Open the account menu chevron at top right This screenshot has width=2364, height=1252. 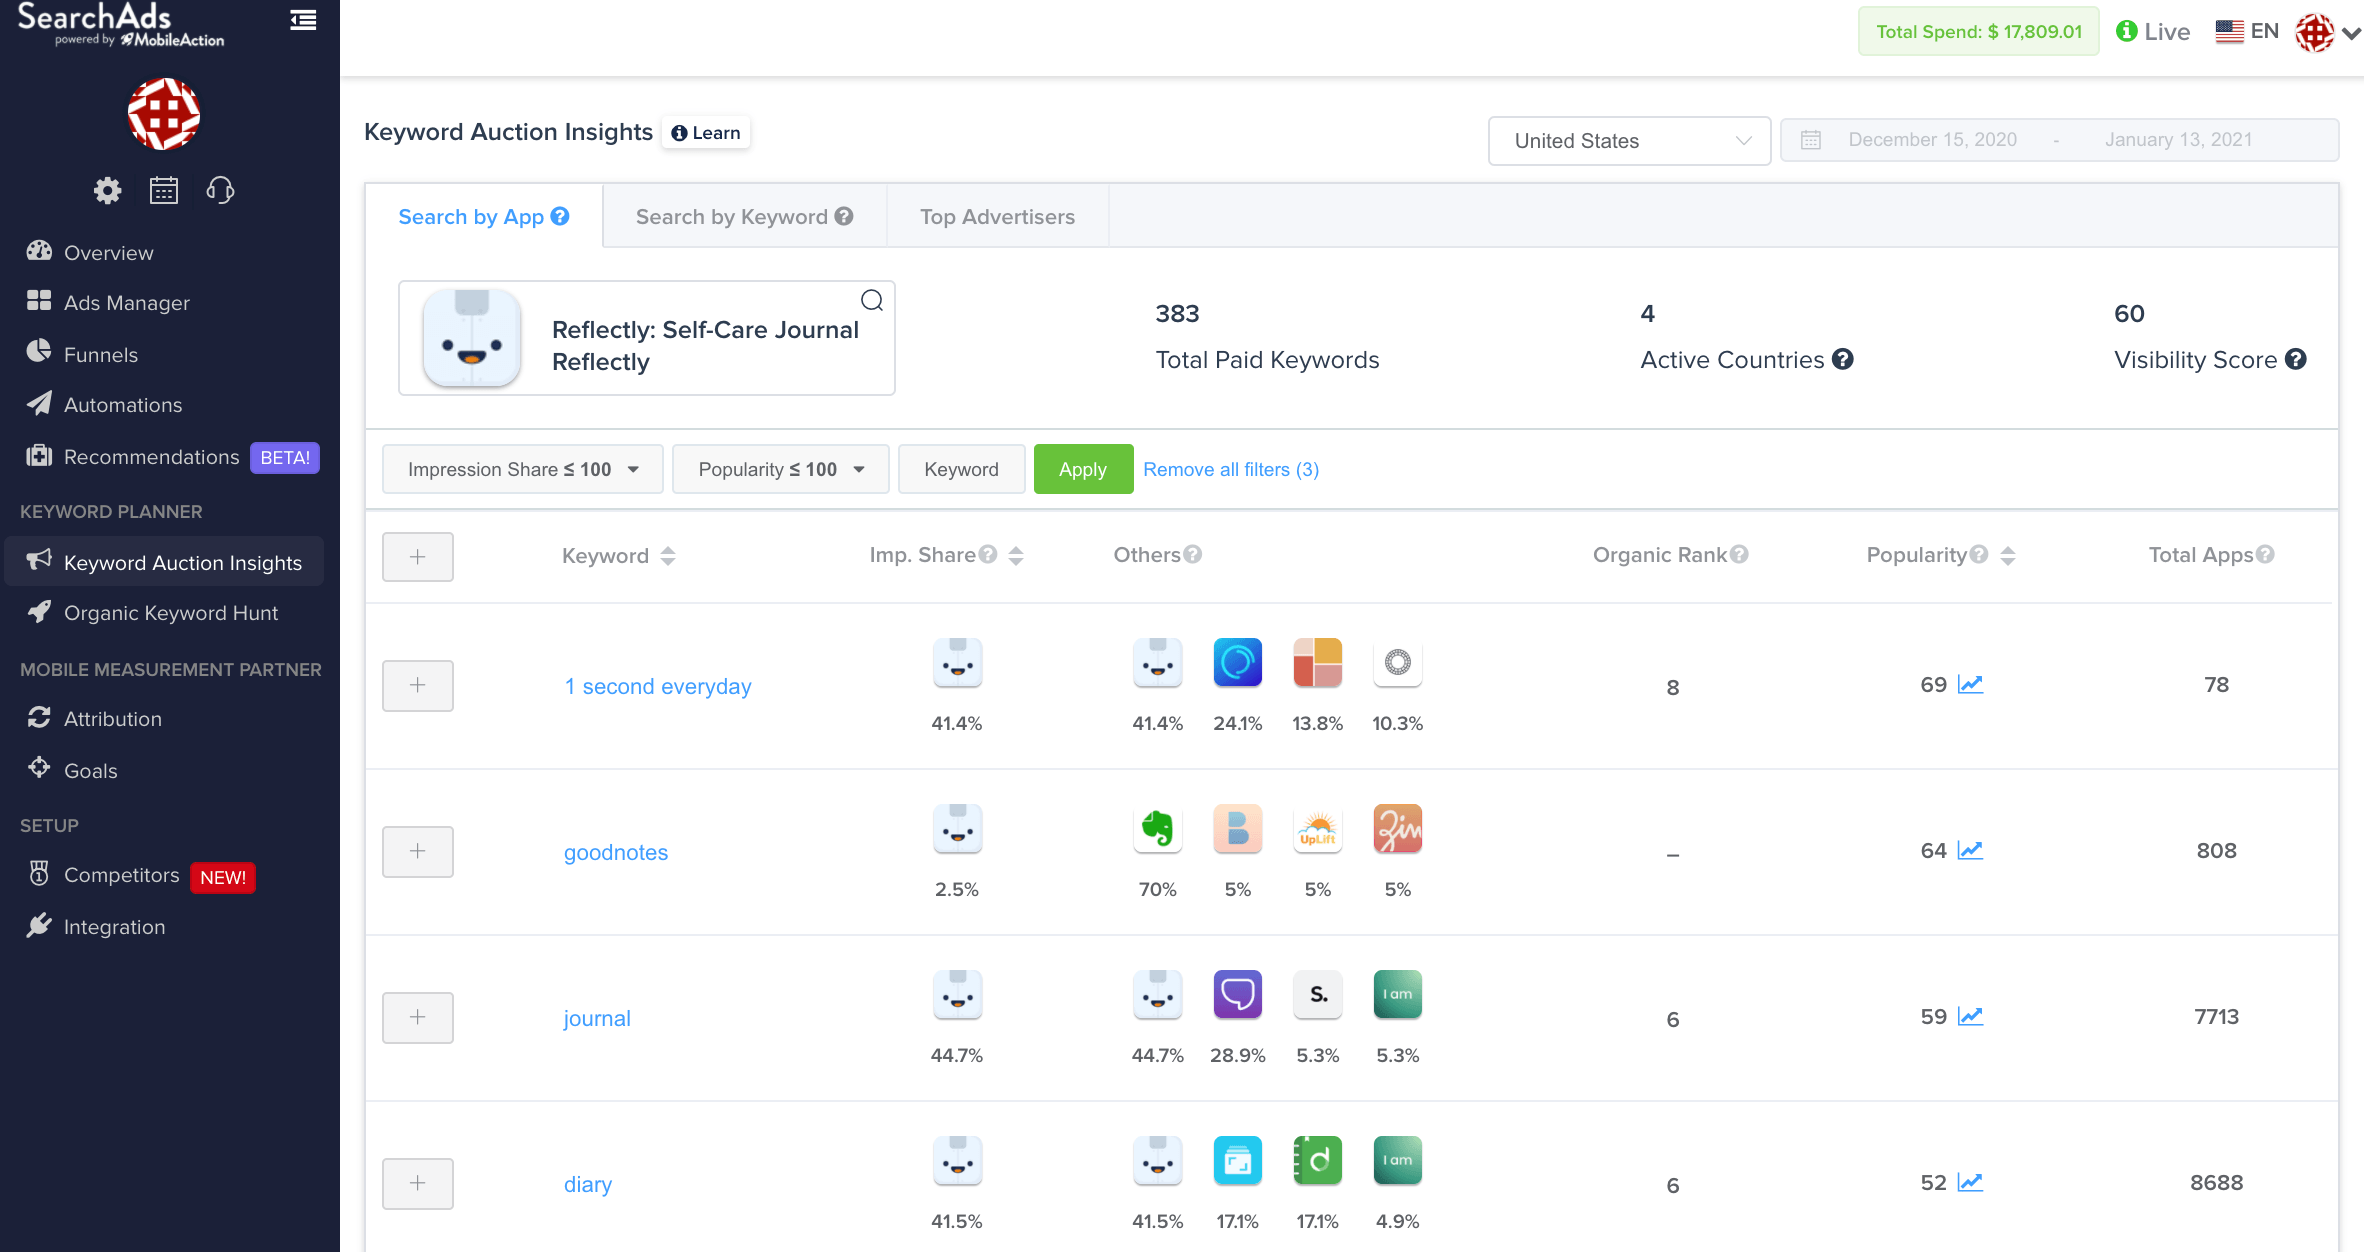coord(2351,33)
